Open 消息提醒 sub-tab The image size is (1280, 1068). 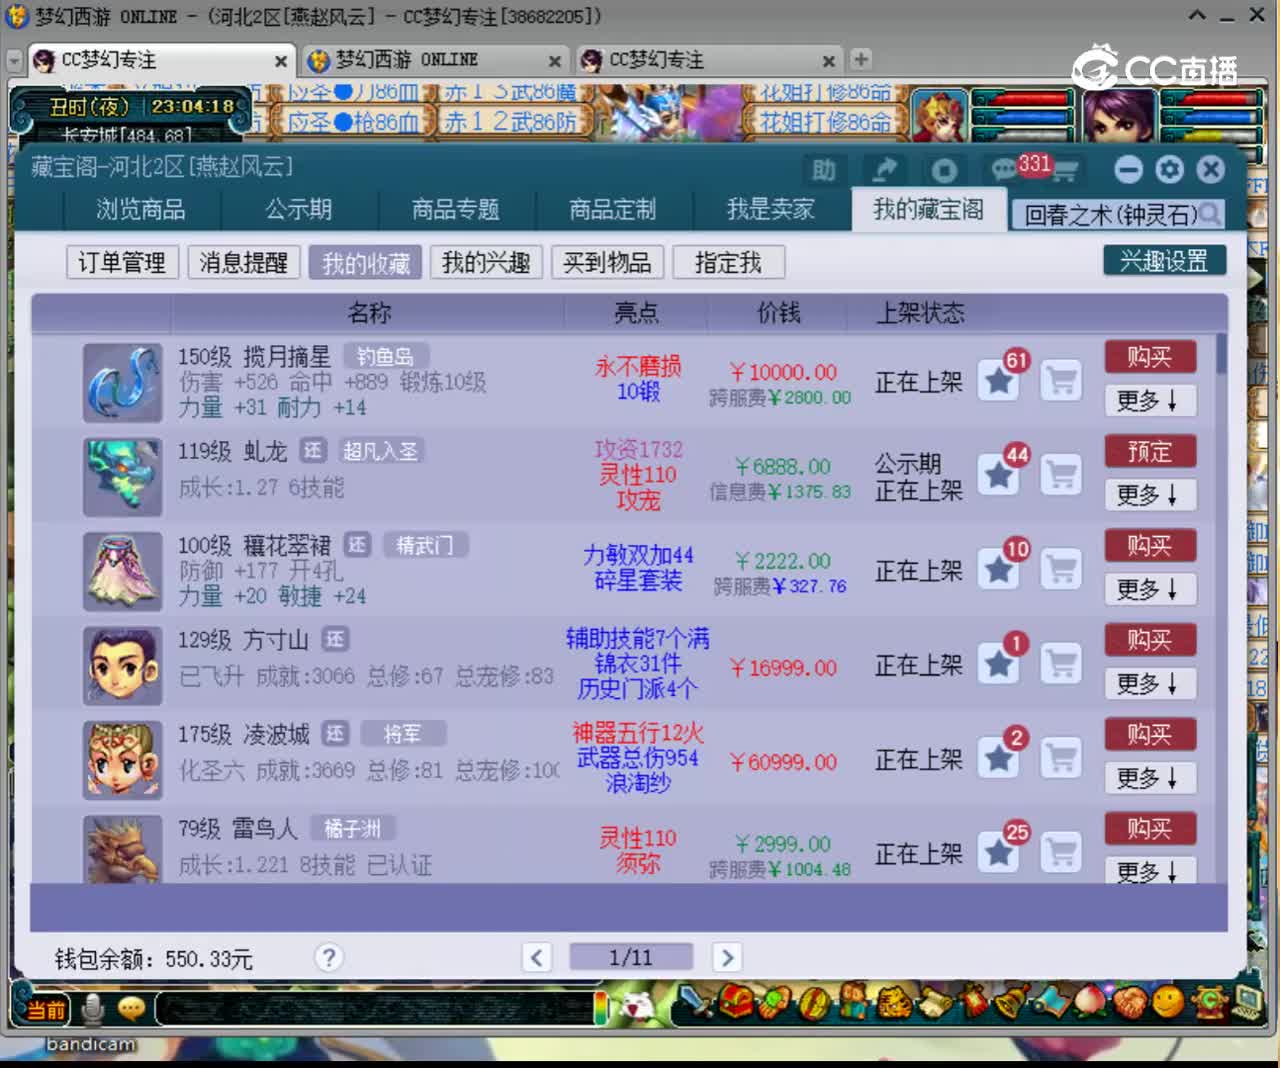point(243,263)
